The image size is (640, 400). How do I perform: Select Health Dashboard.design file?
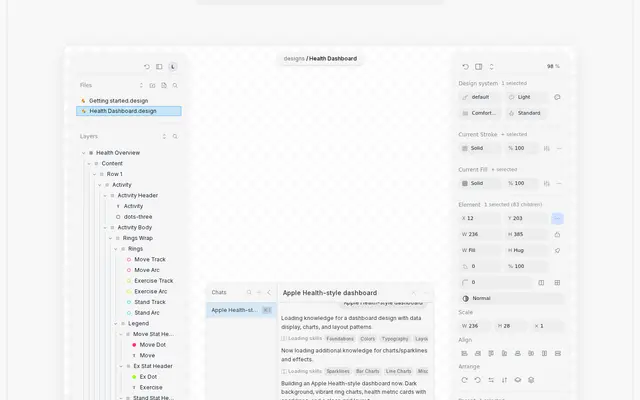pos(129,111)
